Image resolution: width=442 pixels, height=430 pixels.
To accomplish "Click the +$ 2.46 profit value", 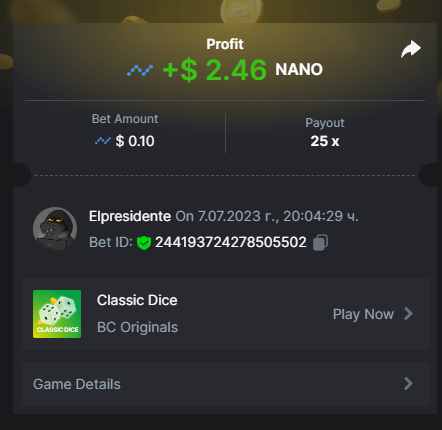I will (x=215, y=70).
